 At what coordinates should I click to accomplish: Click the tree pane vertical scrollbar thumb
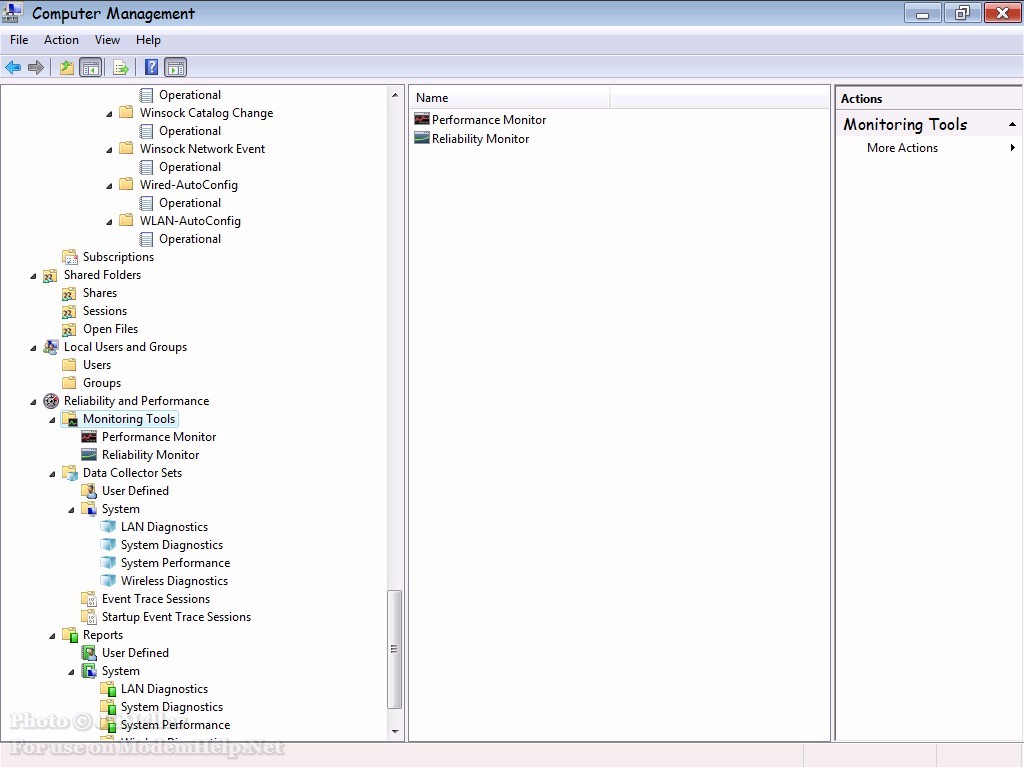(x=395, y=649)
